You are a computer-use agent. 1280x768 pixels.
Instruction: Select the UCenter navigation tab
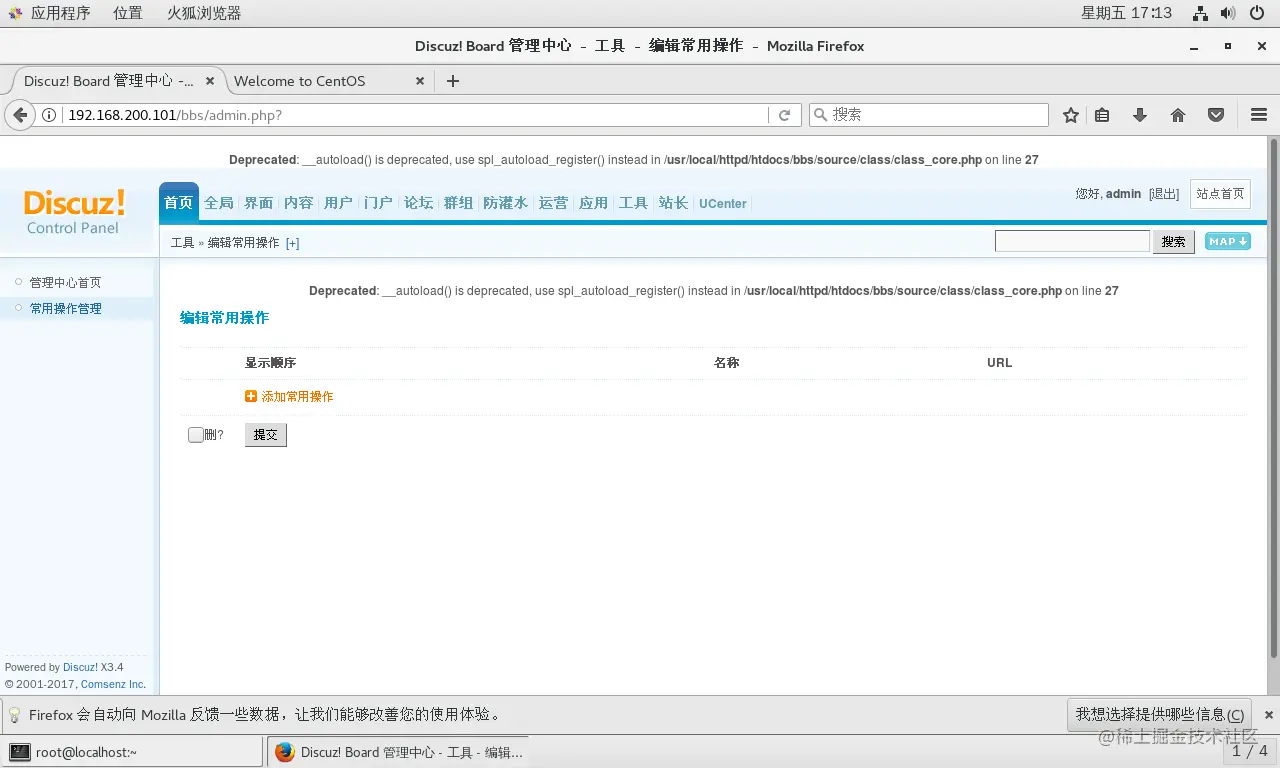[723, 203]
